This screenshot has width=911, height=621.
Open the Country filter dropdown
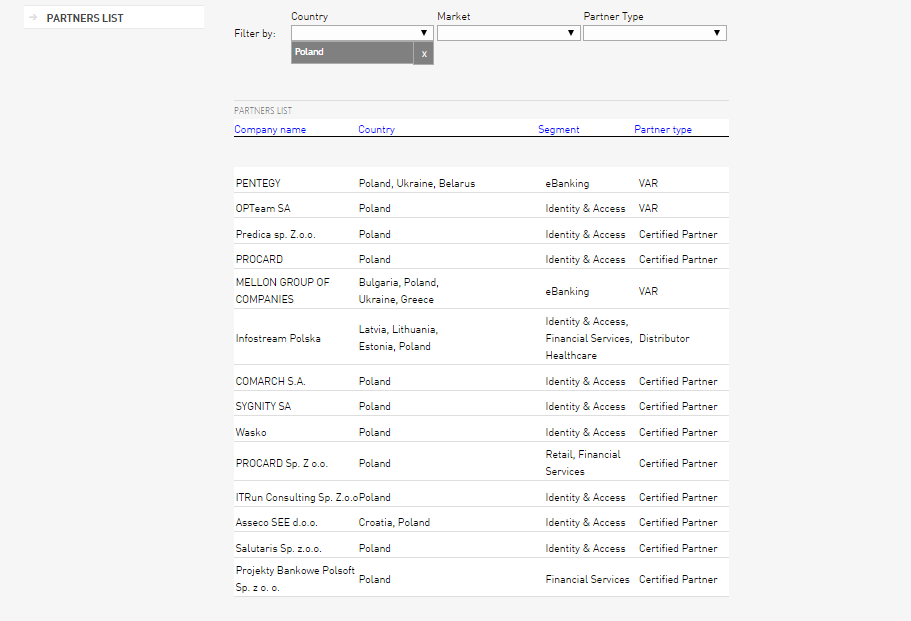362,33
